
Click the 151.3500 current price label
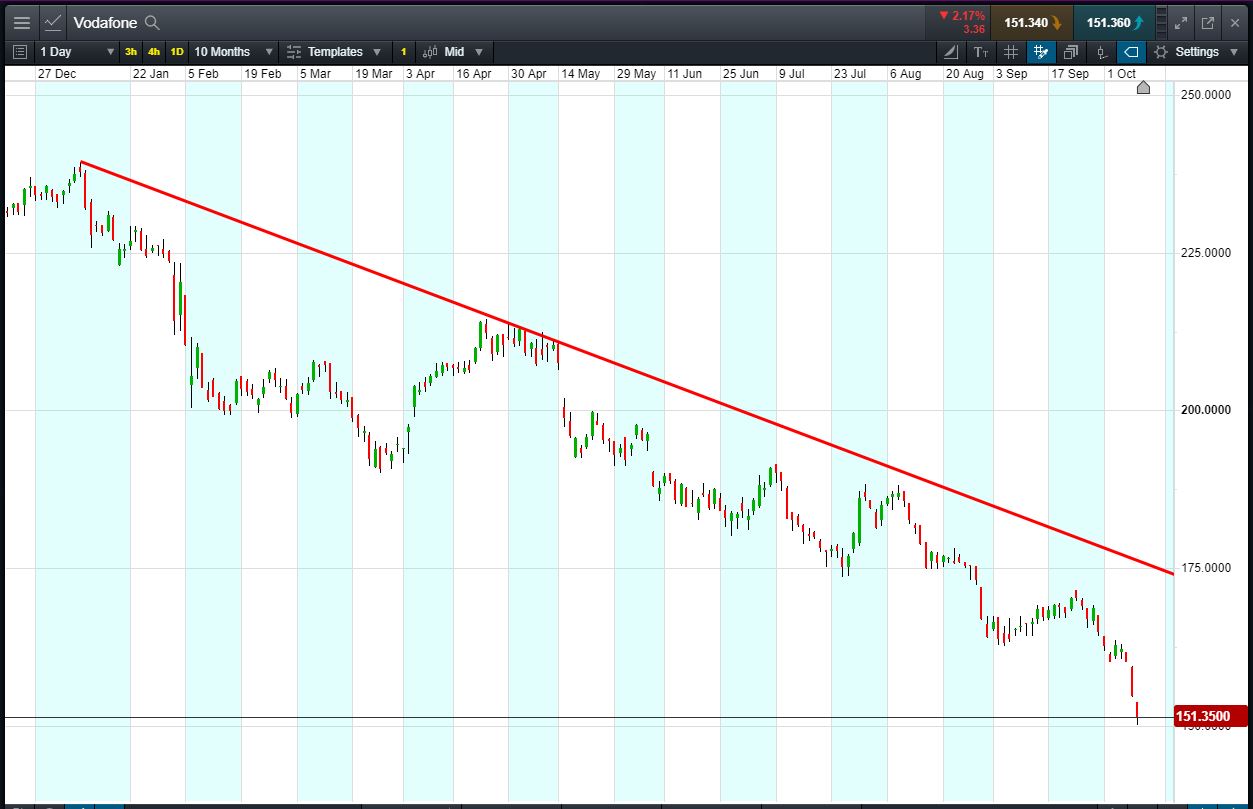click(1210, 716)
